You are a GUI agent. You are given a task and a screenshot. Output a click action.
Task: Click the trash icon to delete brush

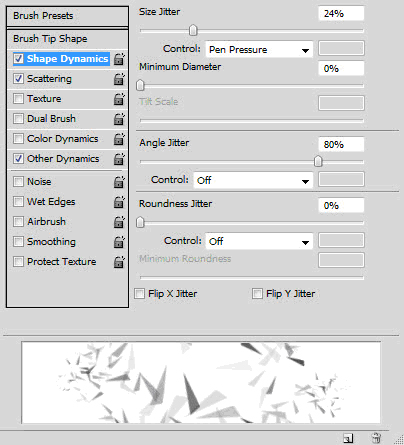click(376, 437)
